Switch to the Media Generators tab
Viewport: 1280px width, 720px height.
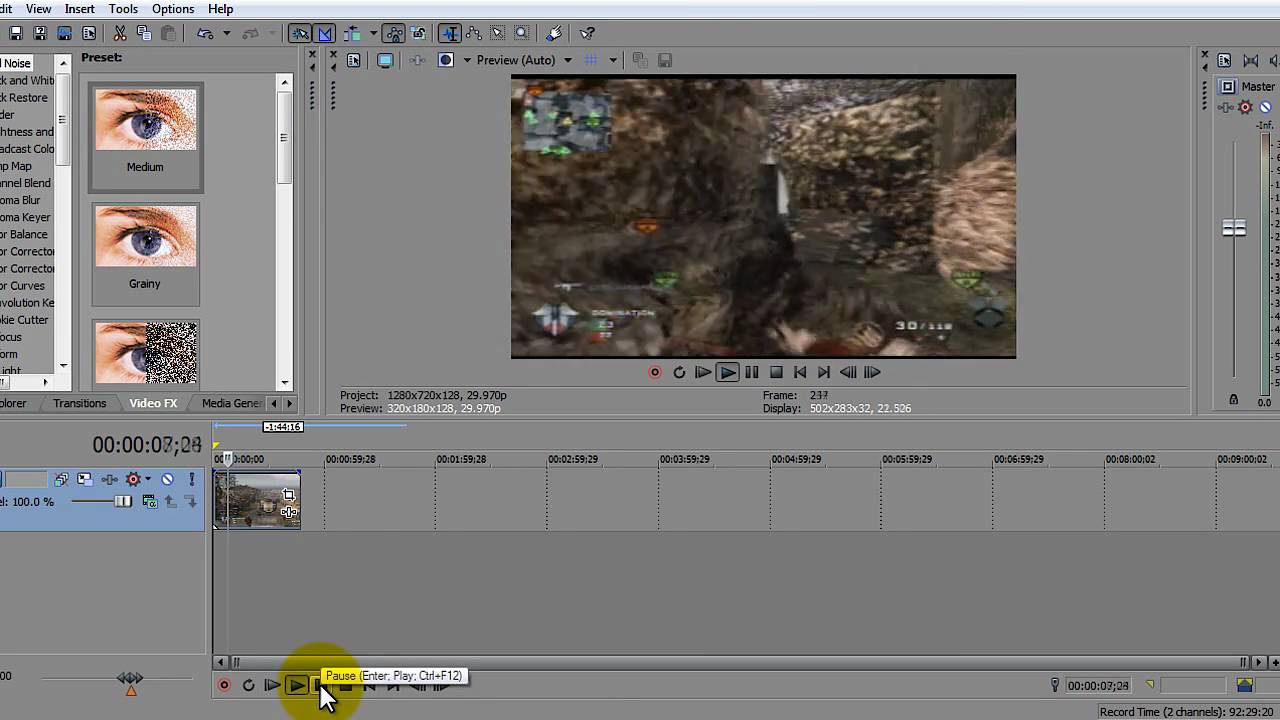coord(232,403)
